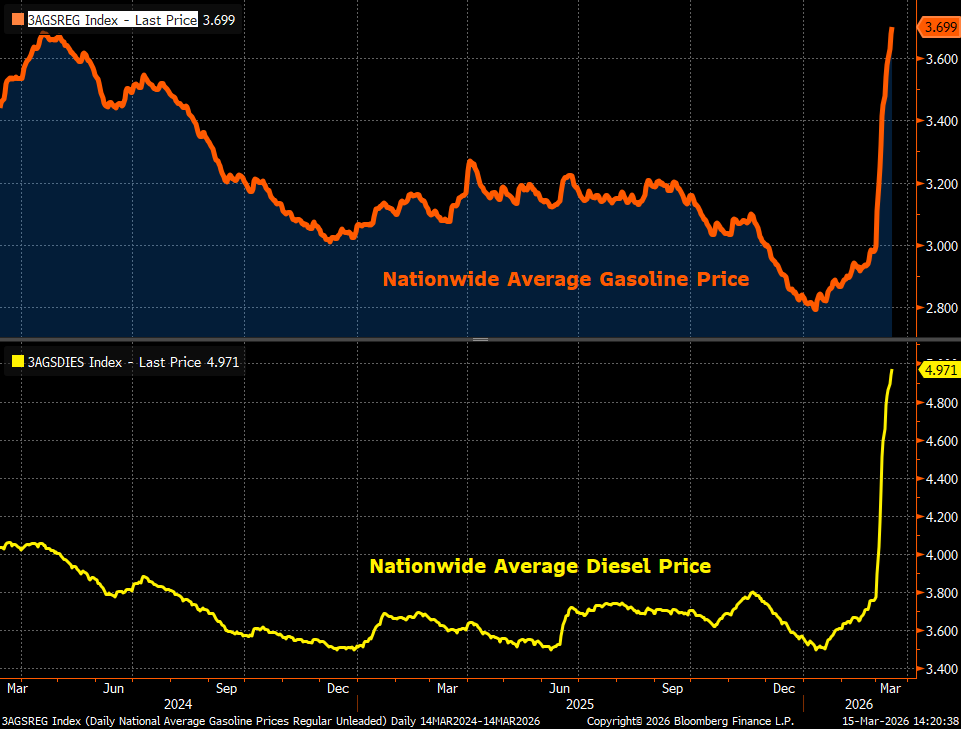961x729 pixels.
Task: Click the orange 3.699 last price tag
Action: [x=939, y=28]
